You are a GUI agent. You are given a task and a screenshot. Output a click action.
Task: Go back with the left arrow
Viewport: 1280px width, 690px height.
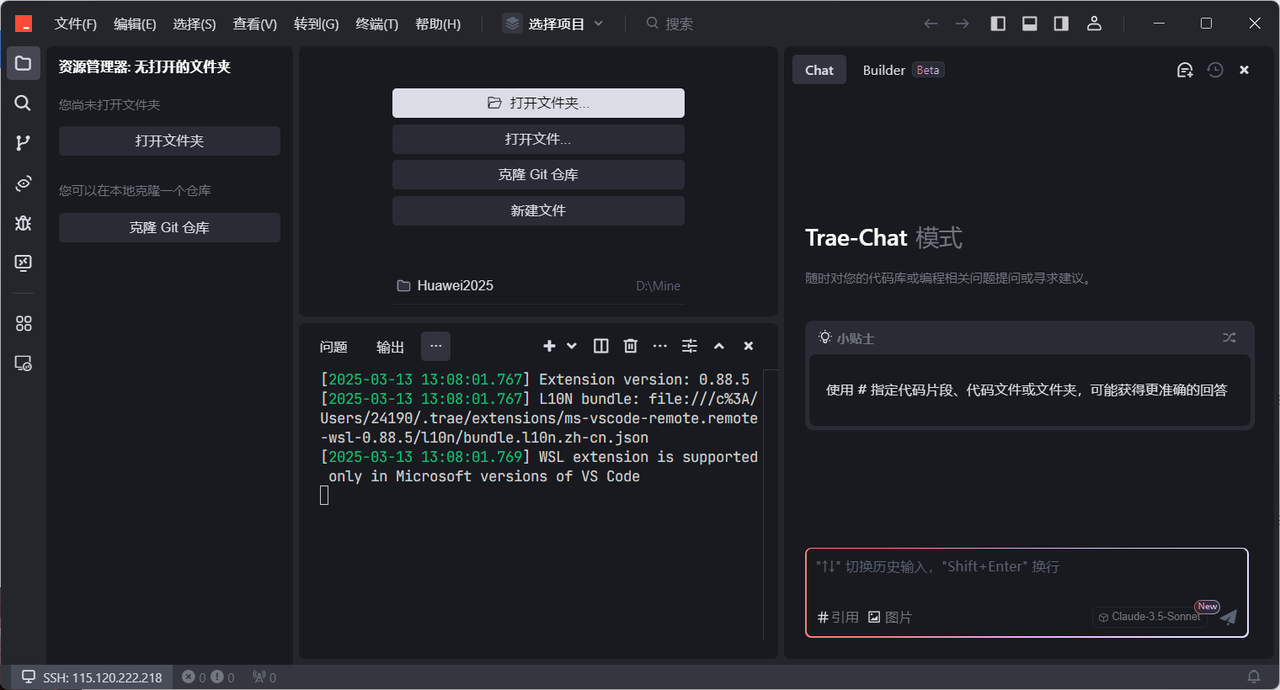tap(930, 23)
